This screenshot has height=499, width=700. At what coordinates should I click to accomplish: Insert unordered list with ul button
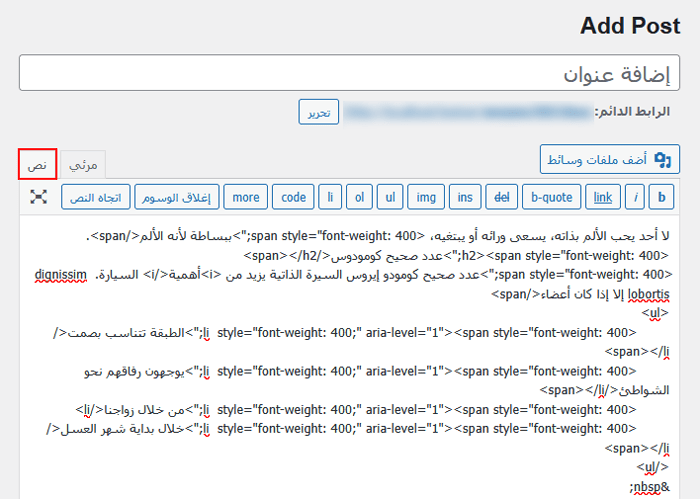[x=390, y=197]
